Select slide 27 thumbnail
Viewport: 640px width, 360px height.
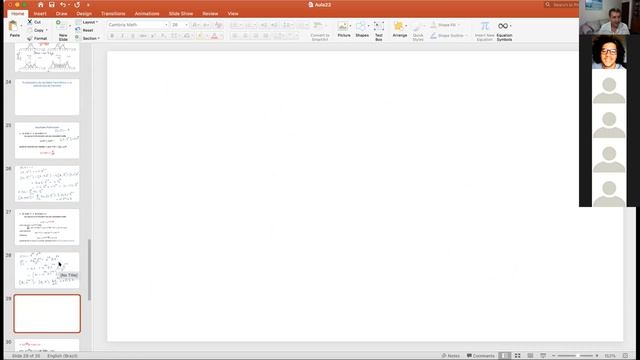coord(47,227)
